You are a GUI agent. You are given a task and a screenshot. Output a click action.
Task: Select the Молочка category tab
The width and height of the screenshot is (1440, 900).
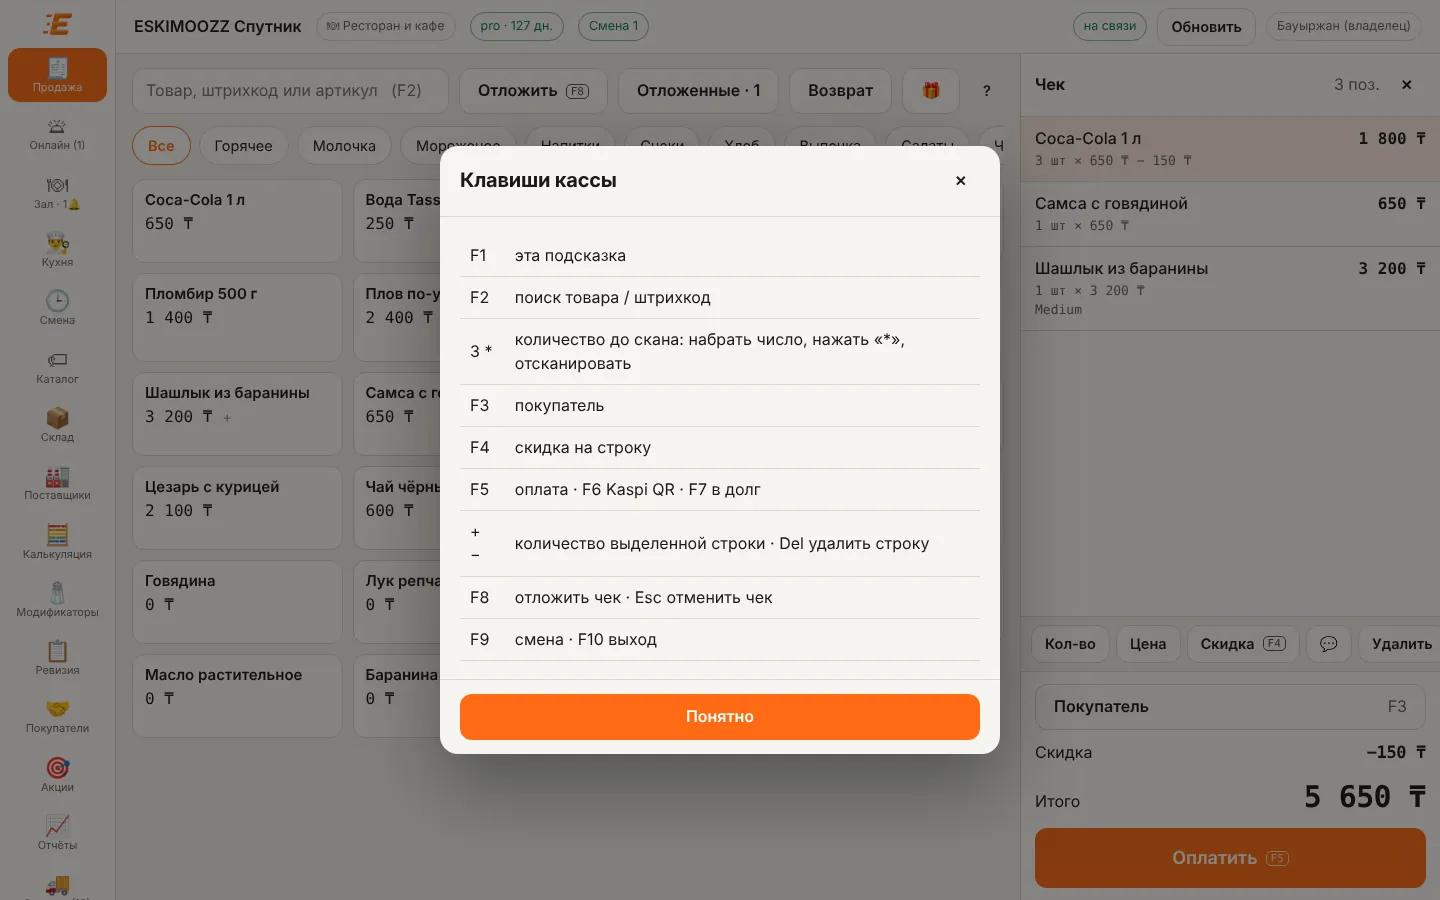pyautogui.click(x=344, y=146)
